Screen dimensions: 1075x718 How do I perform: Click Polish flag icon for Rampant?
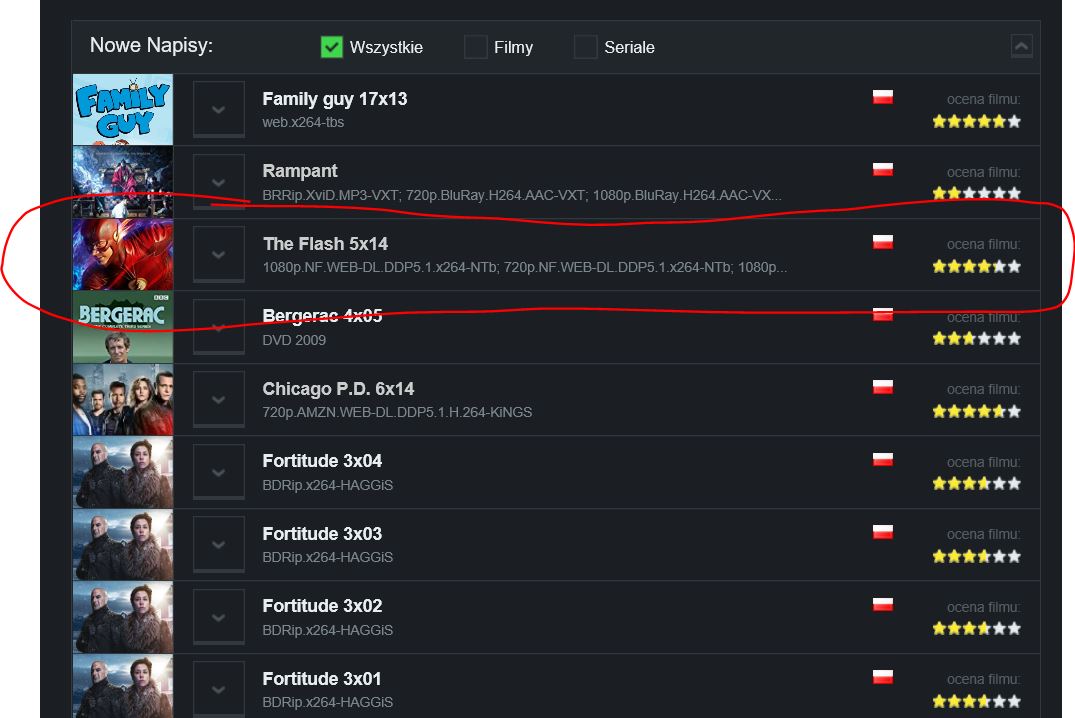[883, 169]
